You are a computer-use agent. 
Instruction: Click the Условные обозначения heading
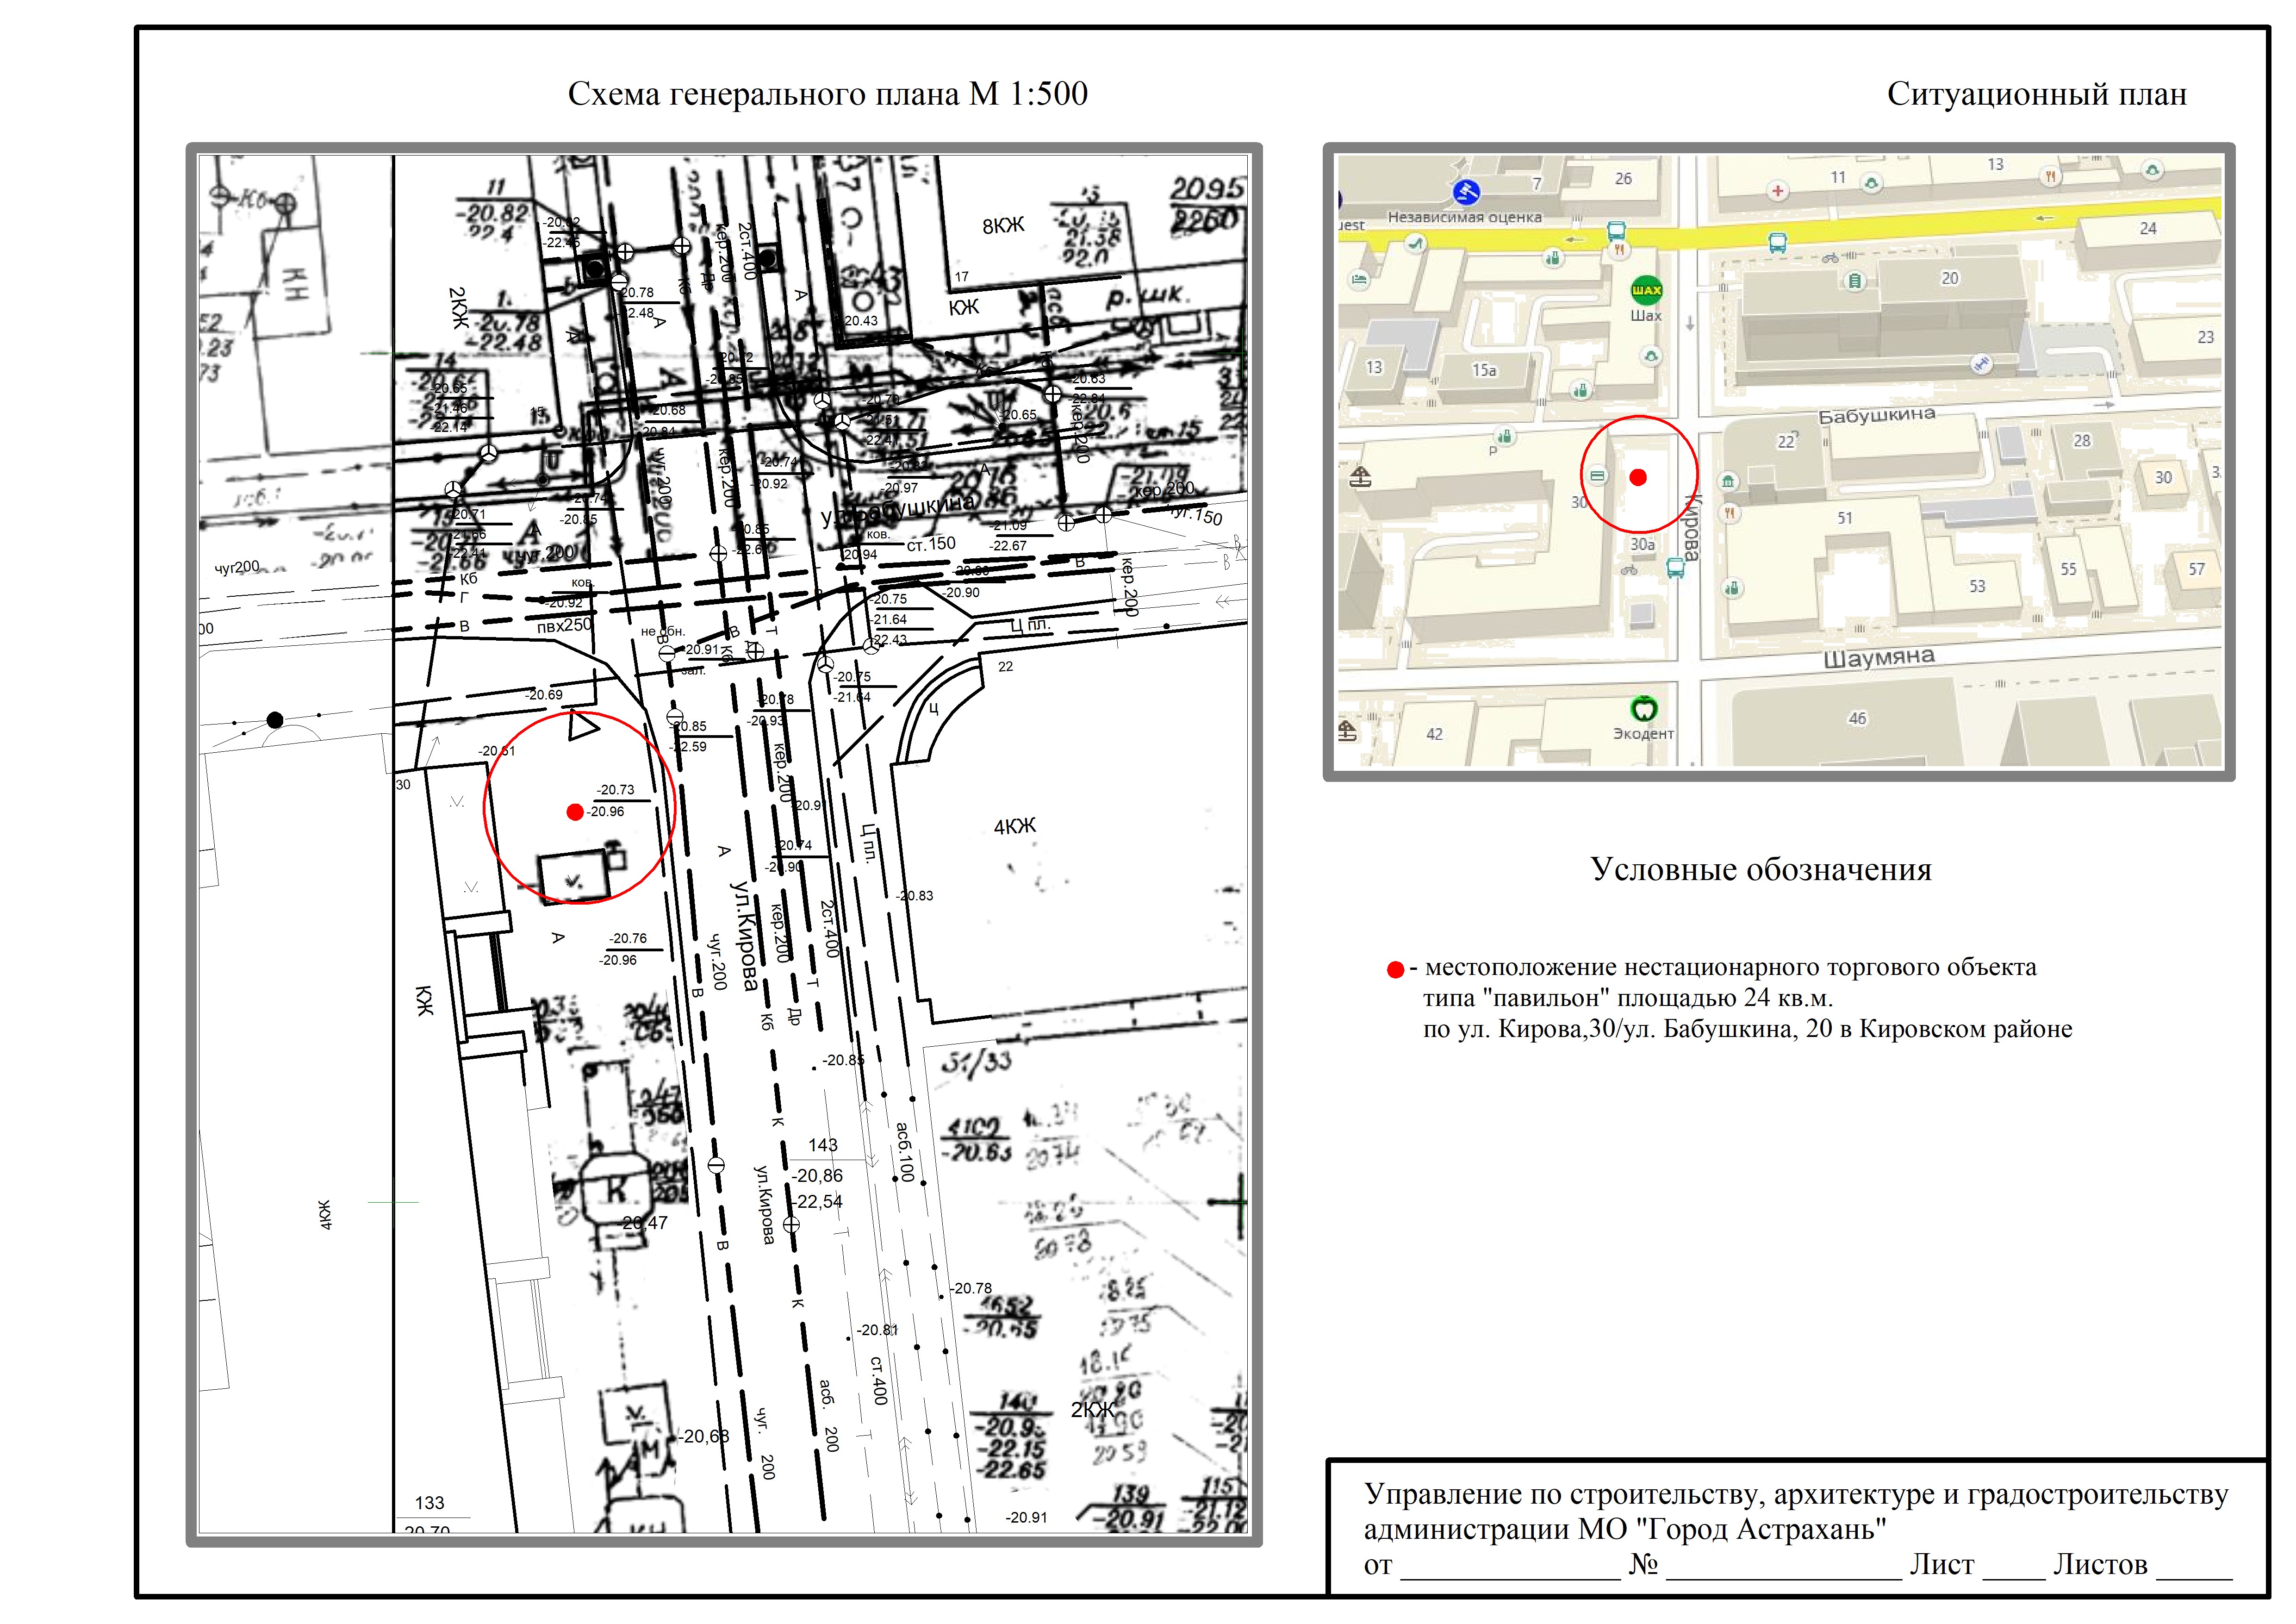point(1760,869)
